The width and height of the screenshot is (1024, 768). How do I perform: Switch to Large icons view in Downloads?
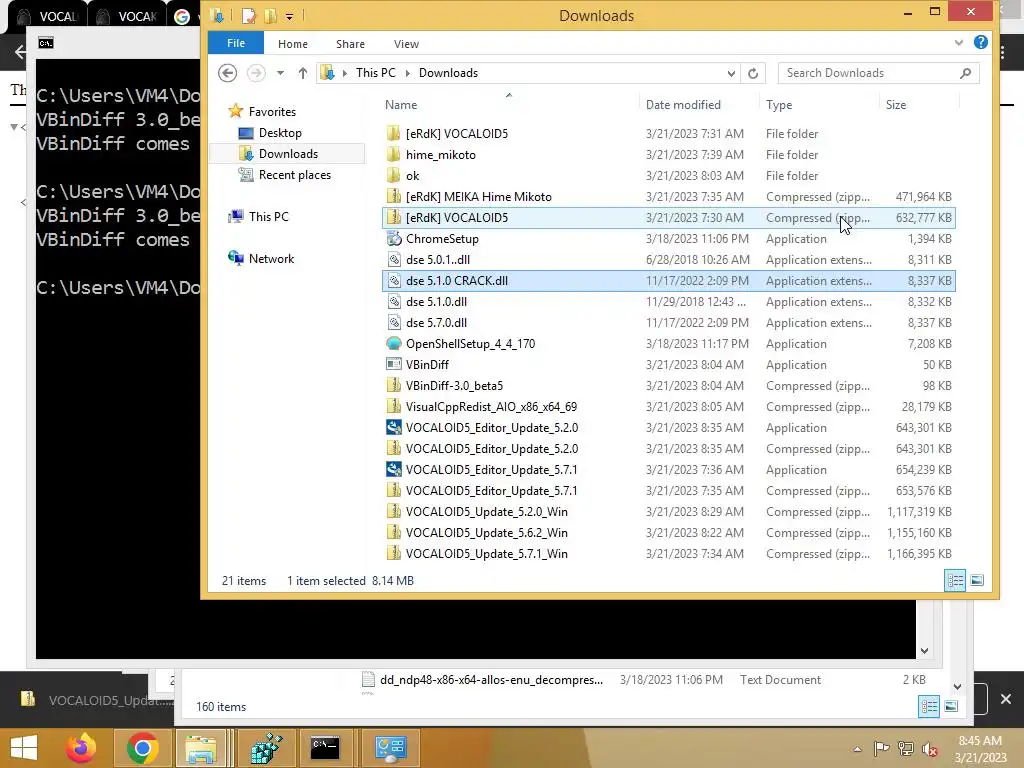click(976, 580)
